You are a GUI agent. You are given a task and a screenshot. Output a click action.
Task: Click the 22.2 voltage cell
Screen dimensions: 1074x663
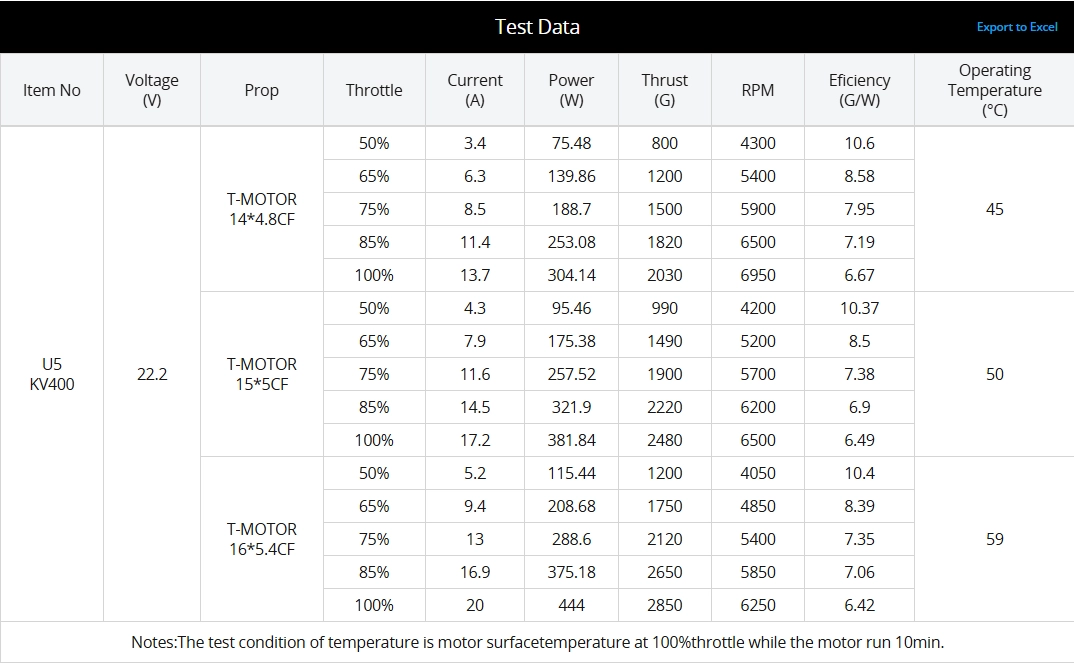[x=152, y=374]
